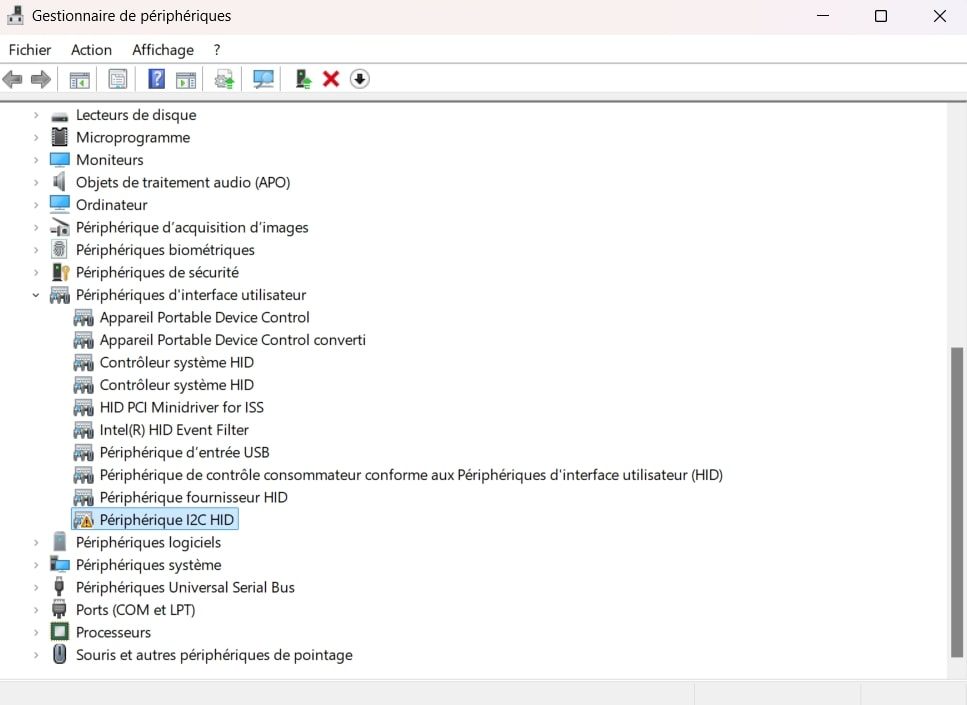967x705 pixels.
Task: Select Intel(R) HID Event Filter device
Action: pyautogui.click(x=177, y=429)
